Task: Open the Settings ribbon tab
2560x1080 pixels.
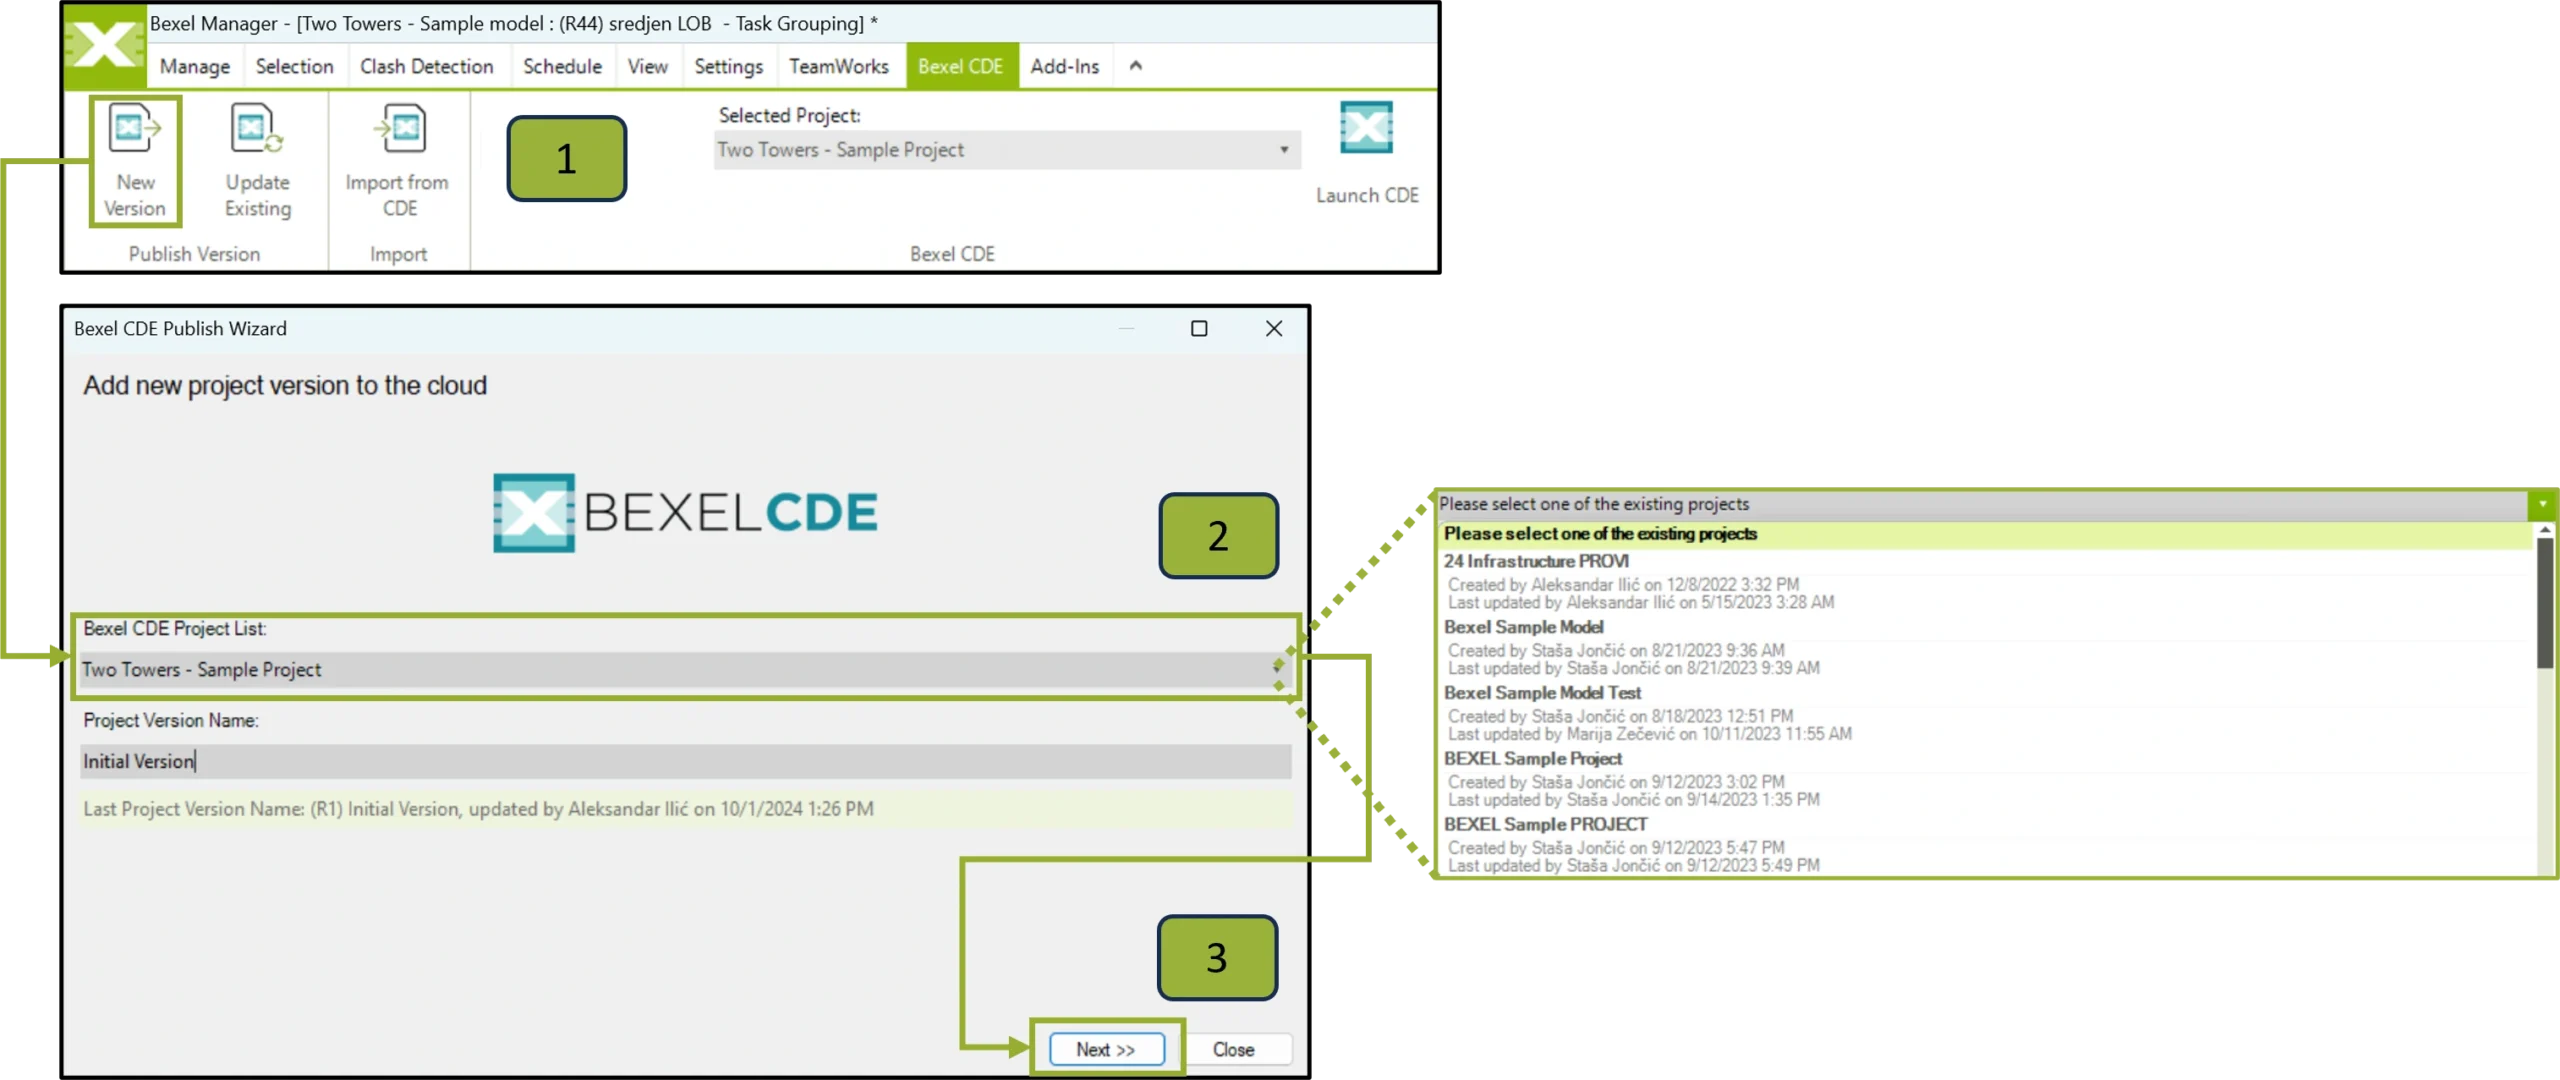Action: (728, 66)
